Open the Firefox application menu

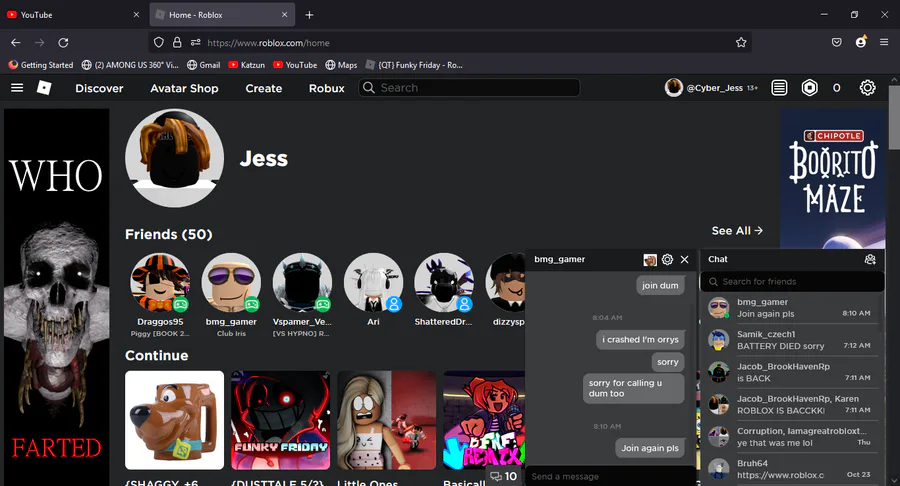pyautogui.click(x=884, y=42)
